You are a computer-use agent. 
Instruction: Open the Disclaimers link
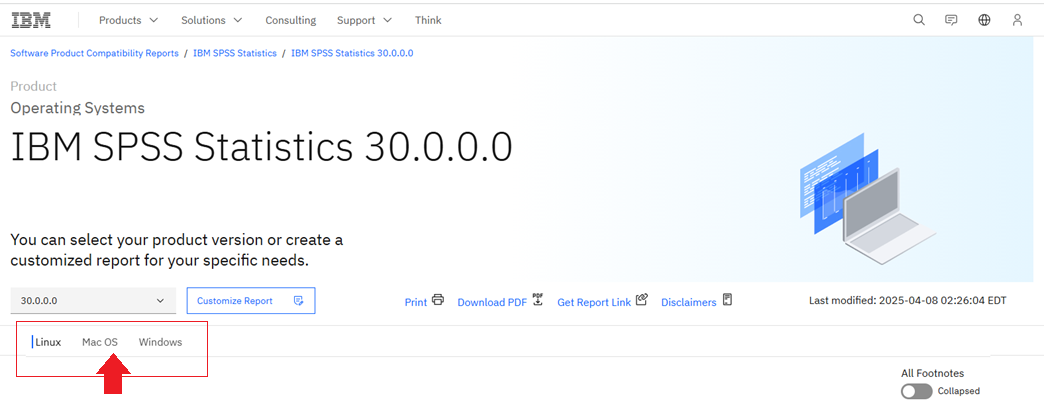[688, 302]
